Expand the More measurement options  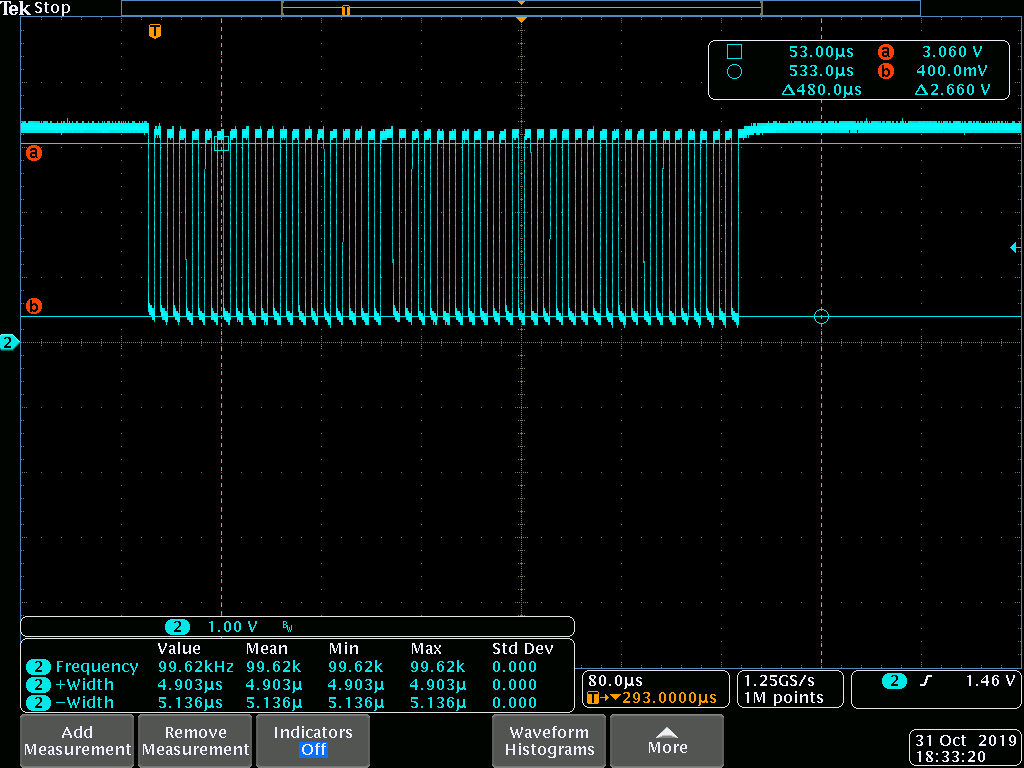tap(667, 740)
